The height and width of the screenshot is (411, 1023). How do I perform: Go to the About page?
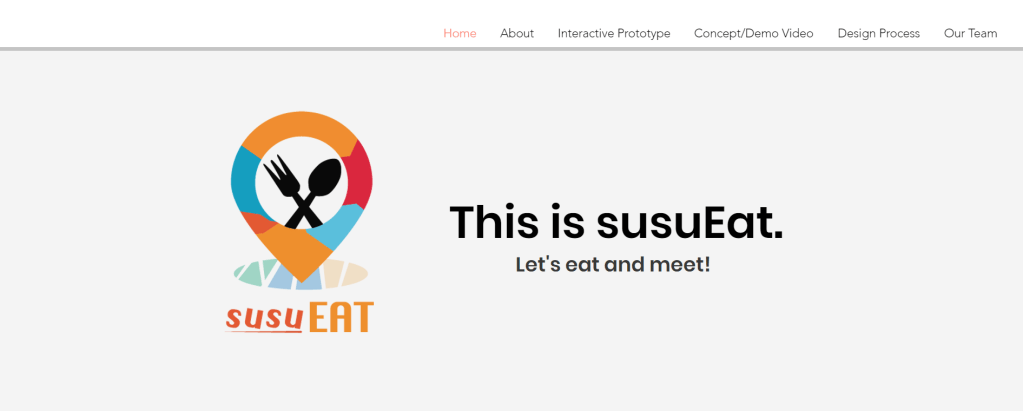(517, 33)
